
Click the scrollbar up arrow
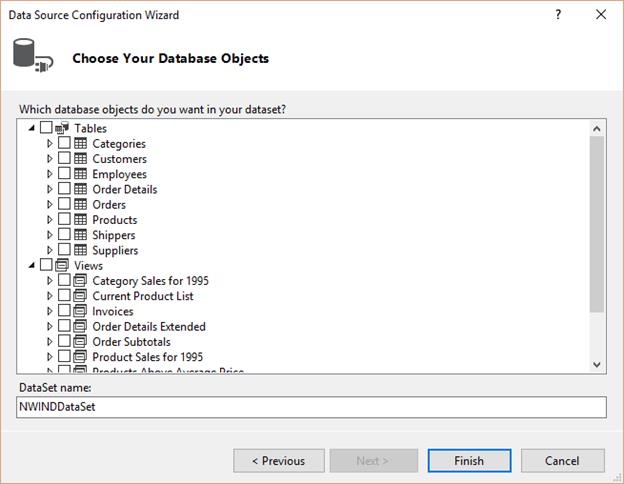597,129
